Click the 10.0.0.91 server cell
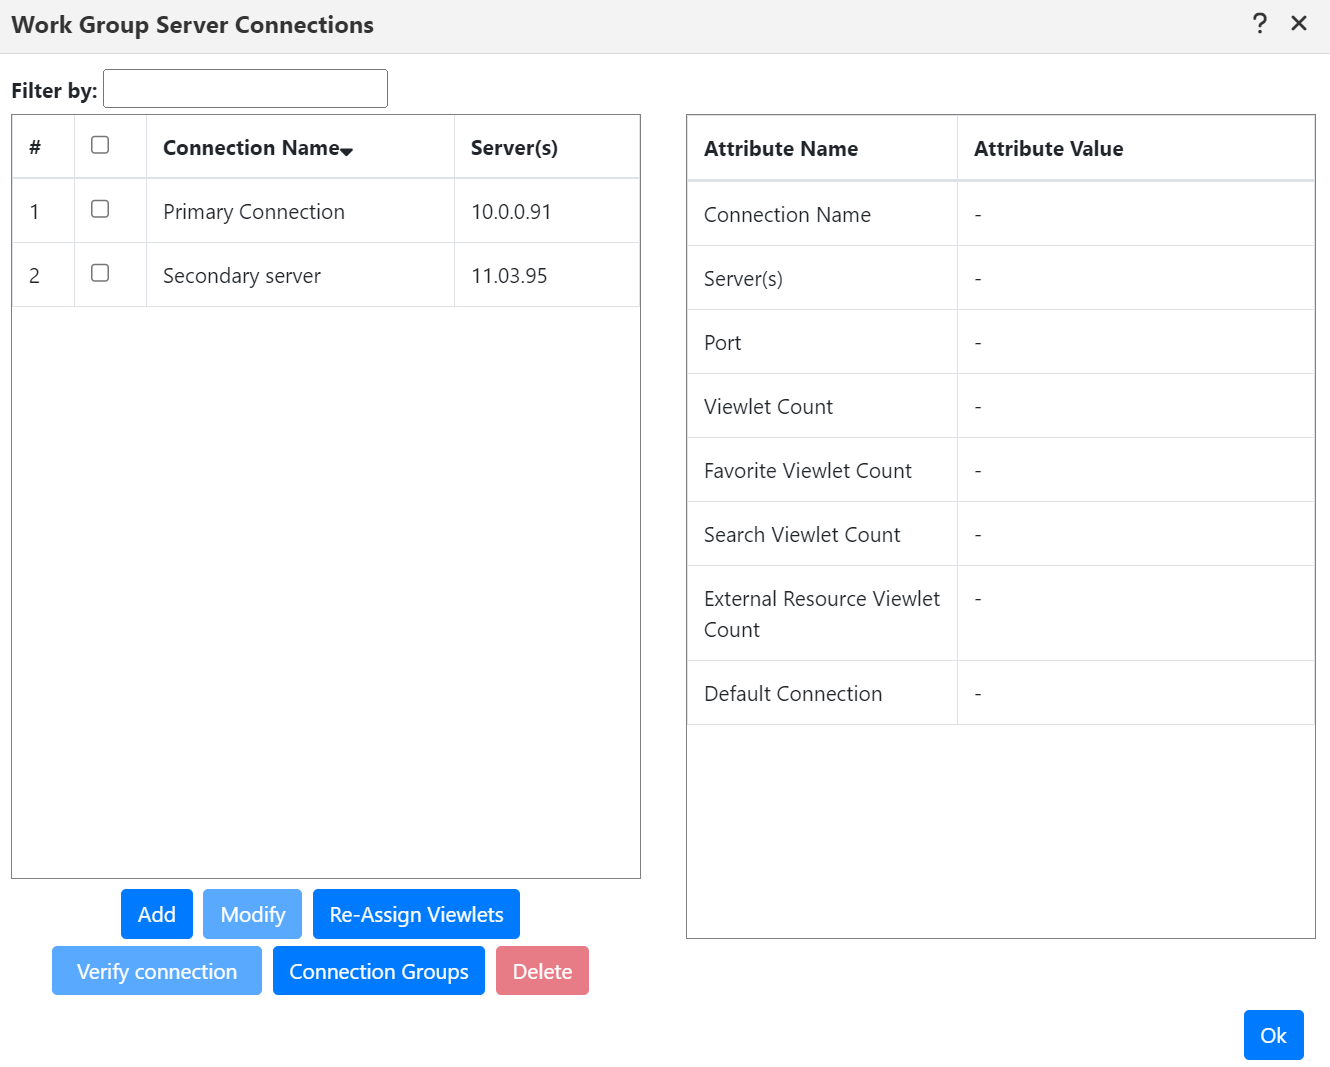This screenshot has height=1067, width=1330. tap(547, 211)
